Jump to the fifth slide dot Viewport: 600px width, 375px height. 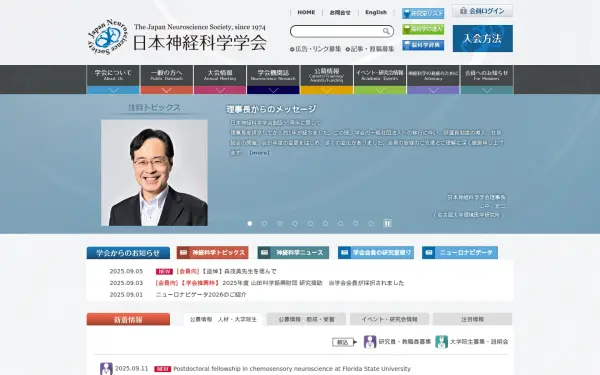coord(310,223)
